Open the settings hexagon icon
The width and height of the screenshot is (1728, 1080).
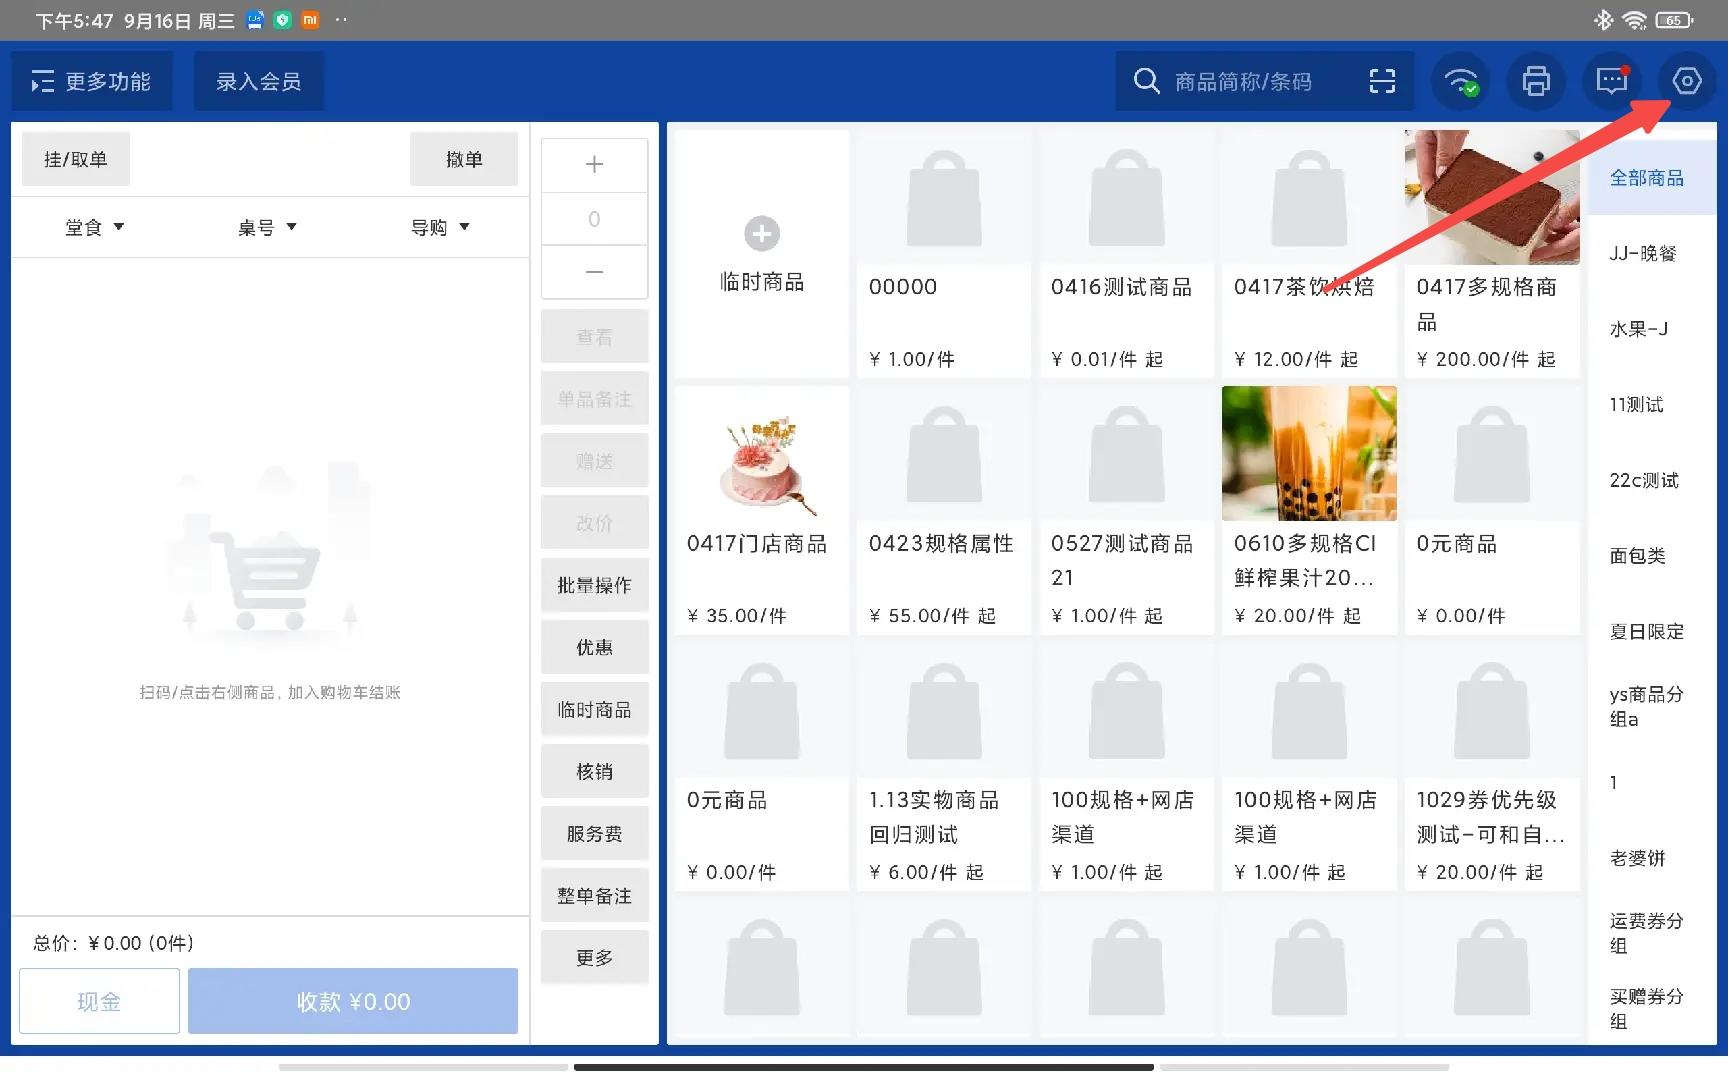coord(1686,81)
